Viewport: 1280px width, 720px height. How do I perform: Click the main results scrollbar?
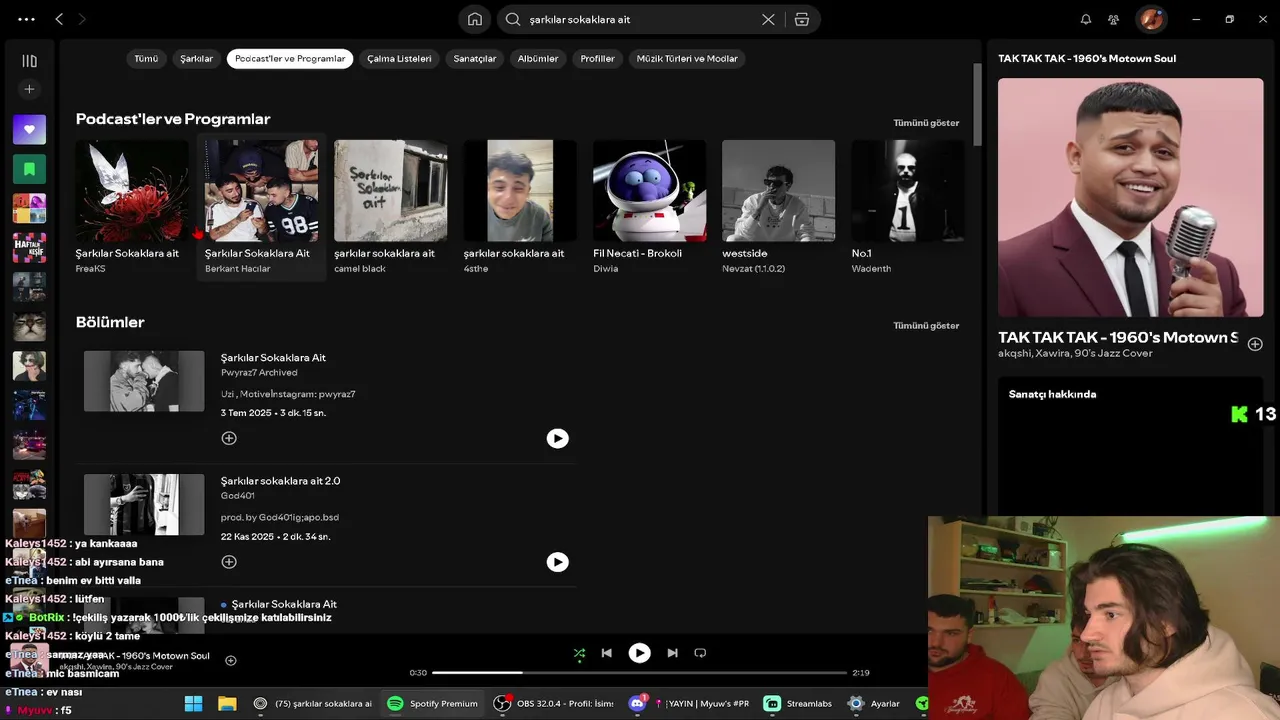tap(977, 106)
